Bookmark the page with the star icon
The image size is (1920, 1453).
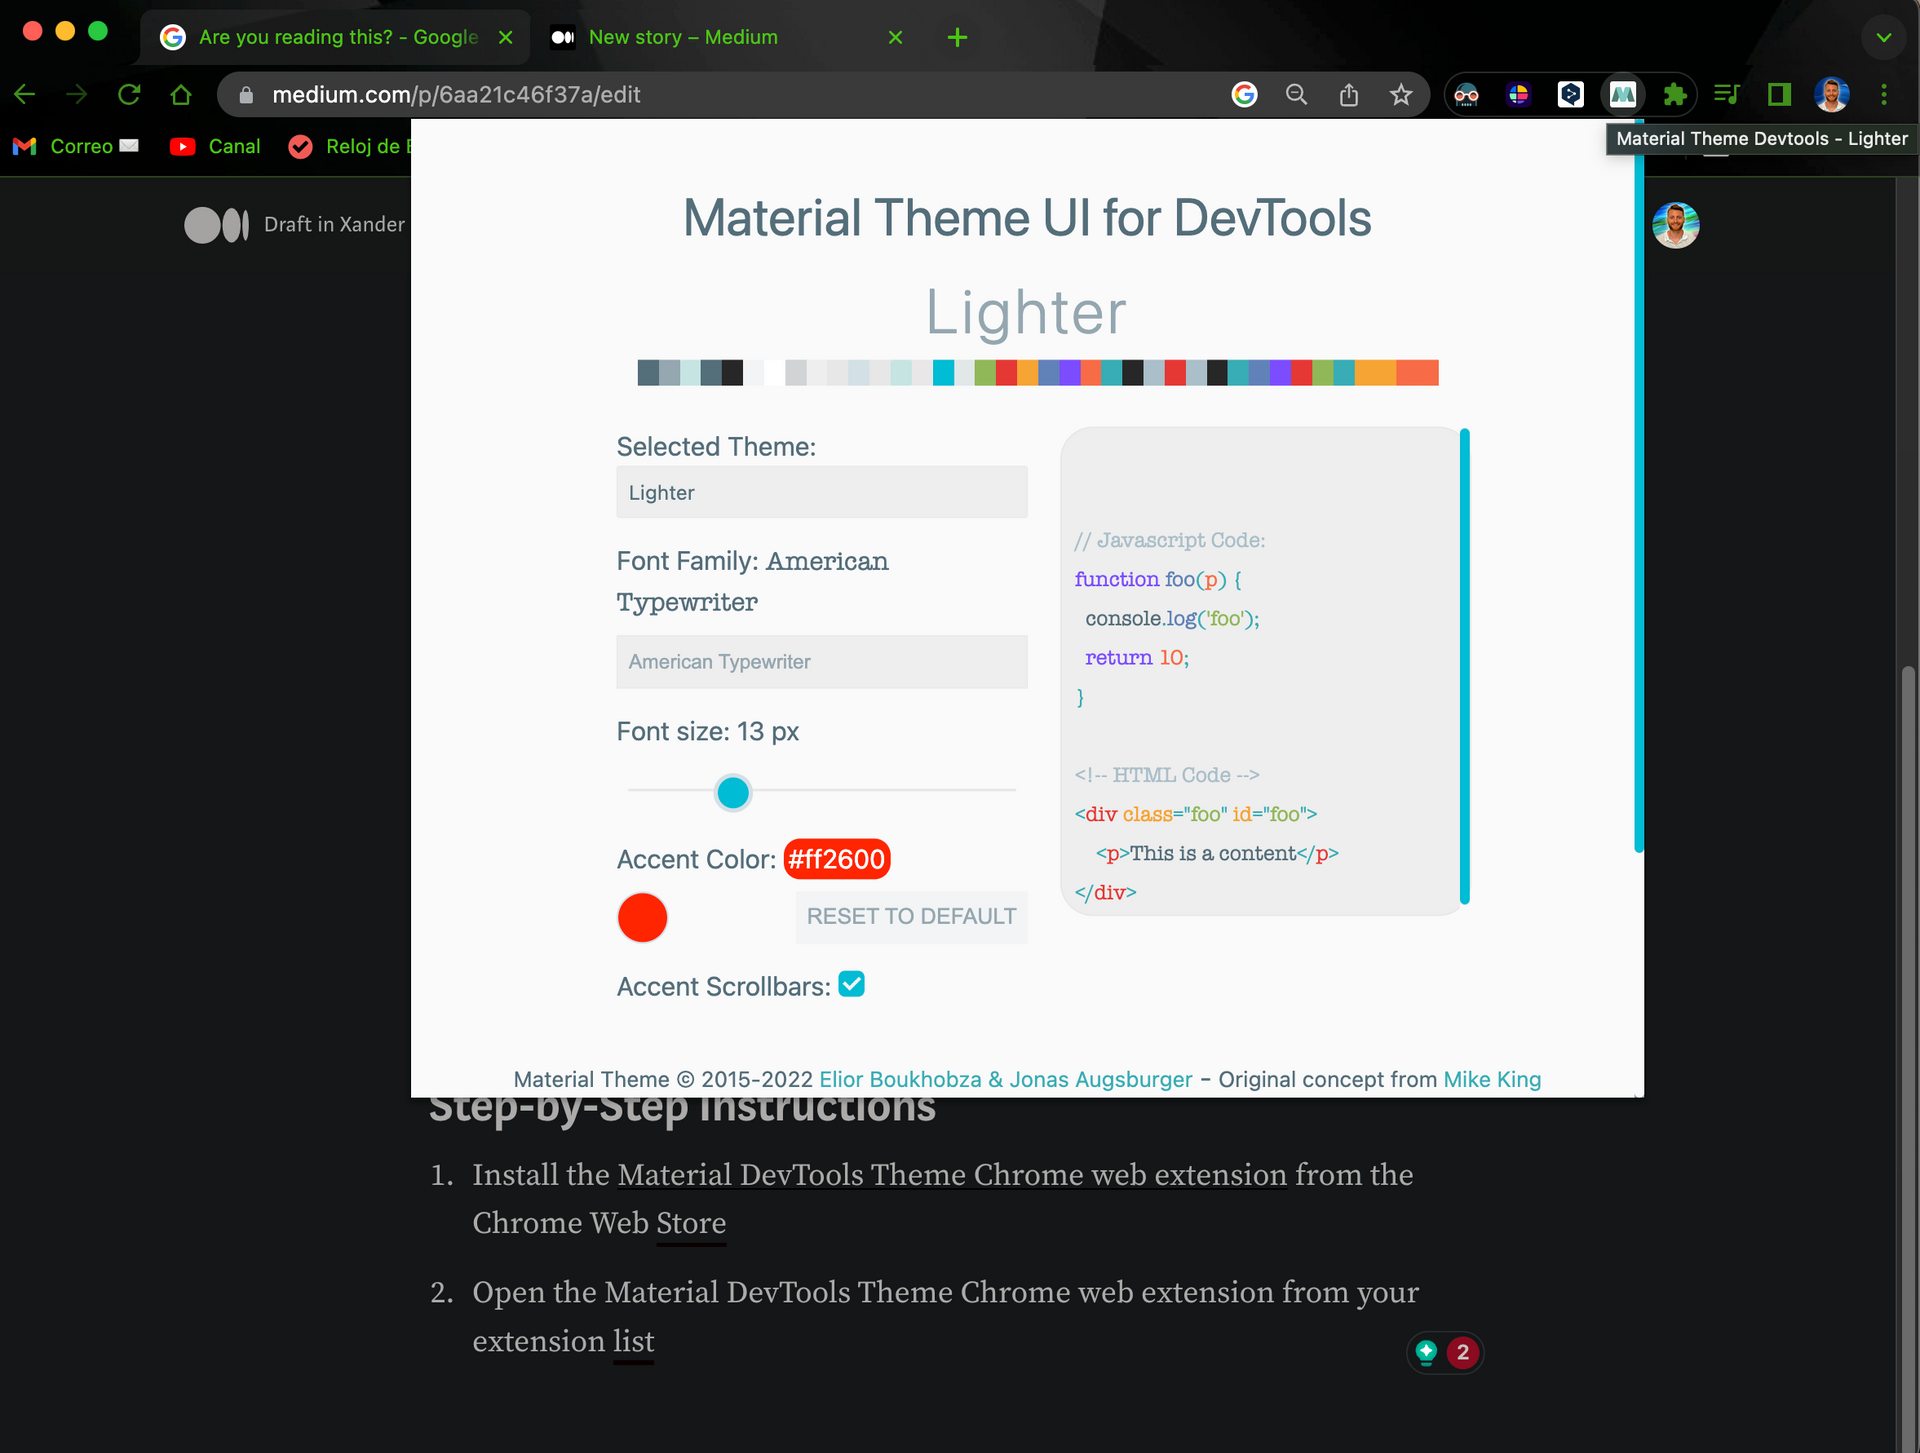coord(1401,94)
